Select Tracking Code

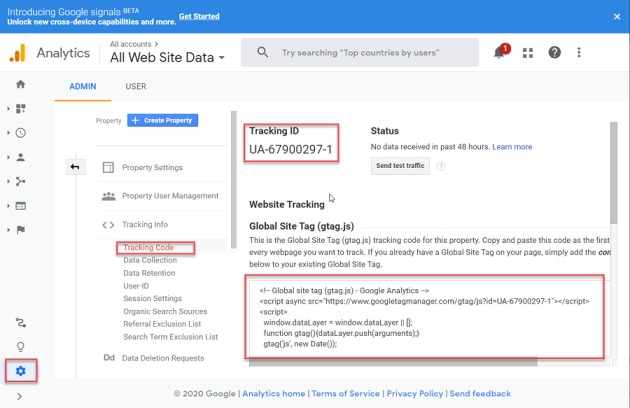(149, 248)
